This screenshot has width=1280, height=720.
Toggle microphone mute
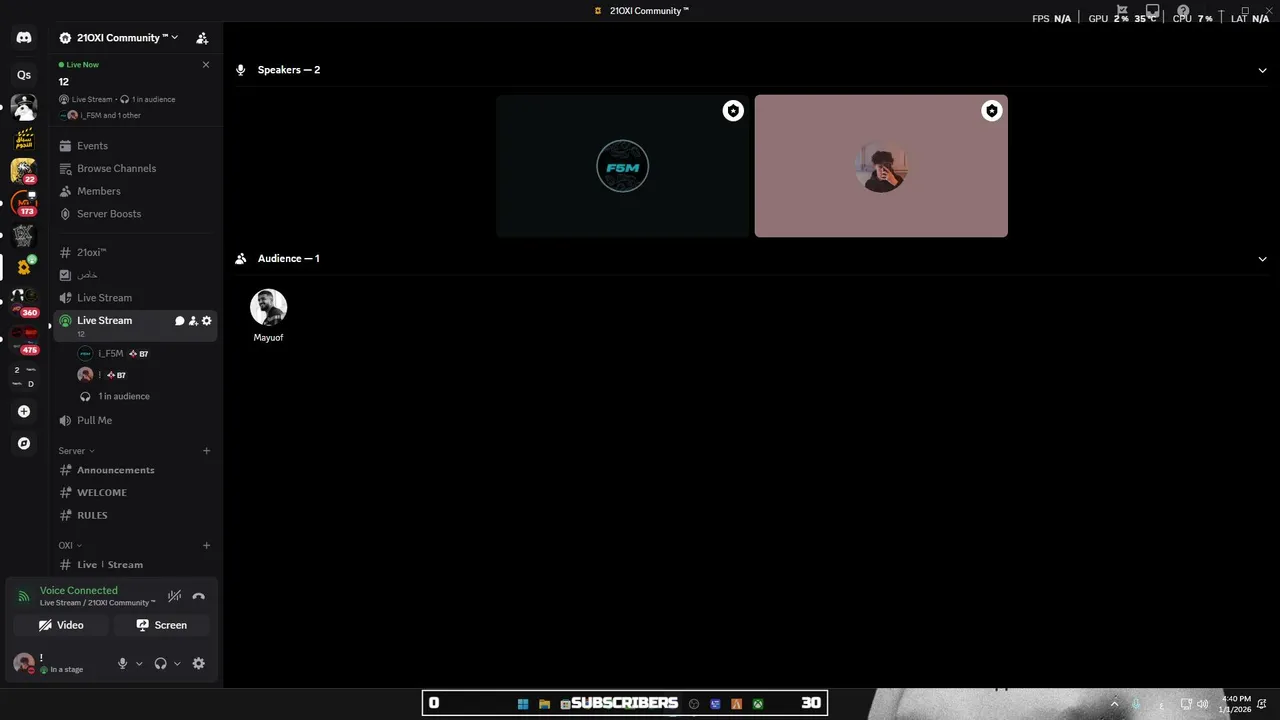[123, 663]
